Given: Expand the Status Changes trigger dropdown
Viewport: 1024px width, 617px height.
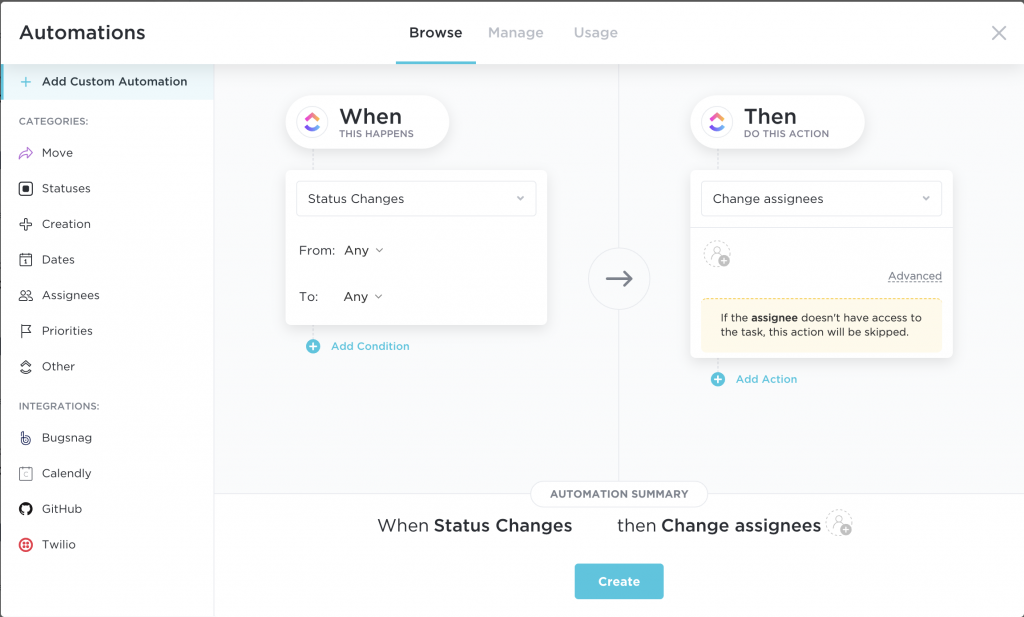Looking at the screenshot, I should coord(416,198).
